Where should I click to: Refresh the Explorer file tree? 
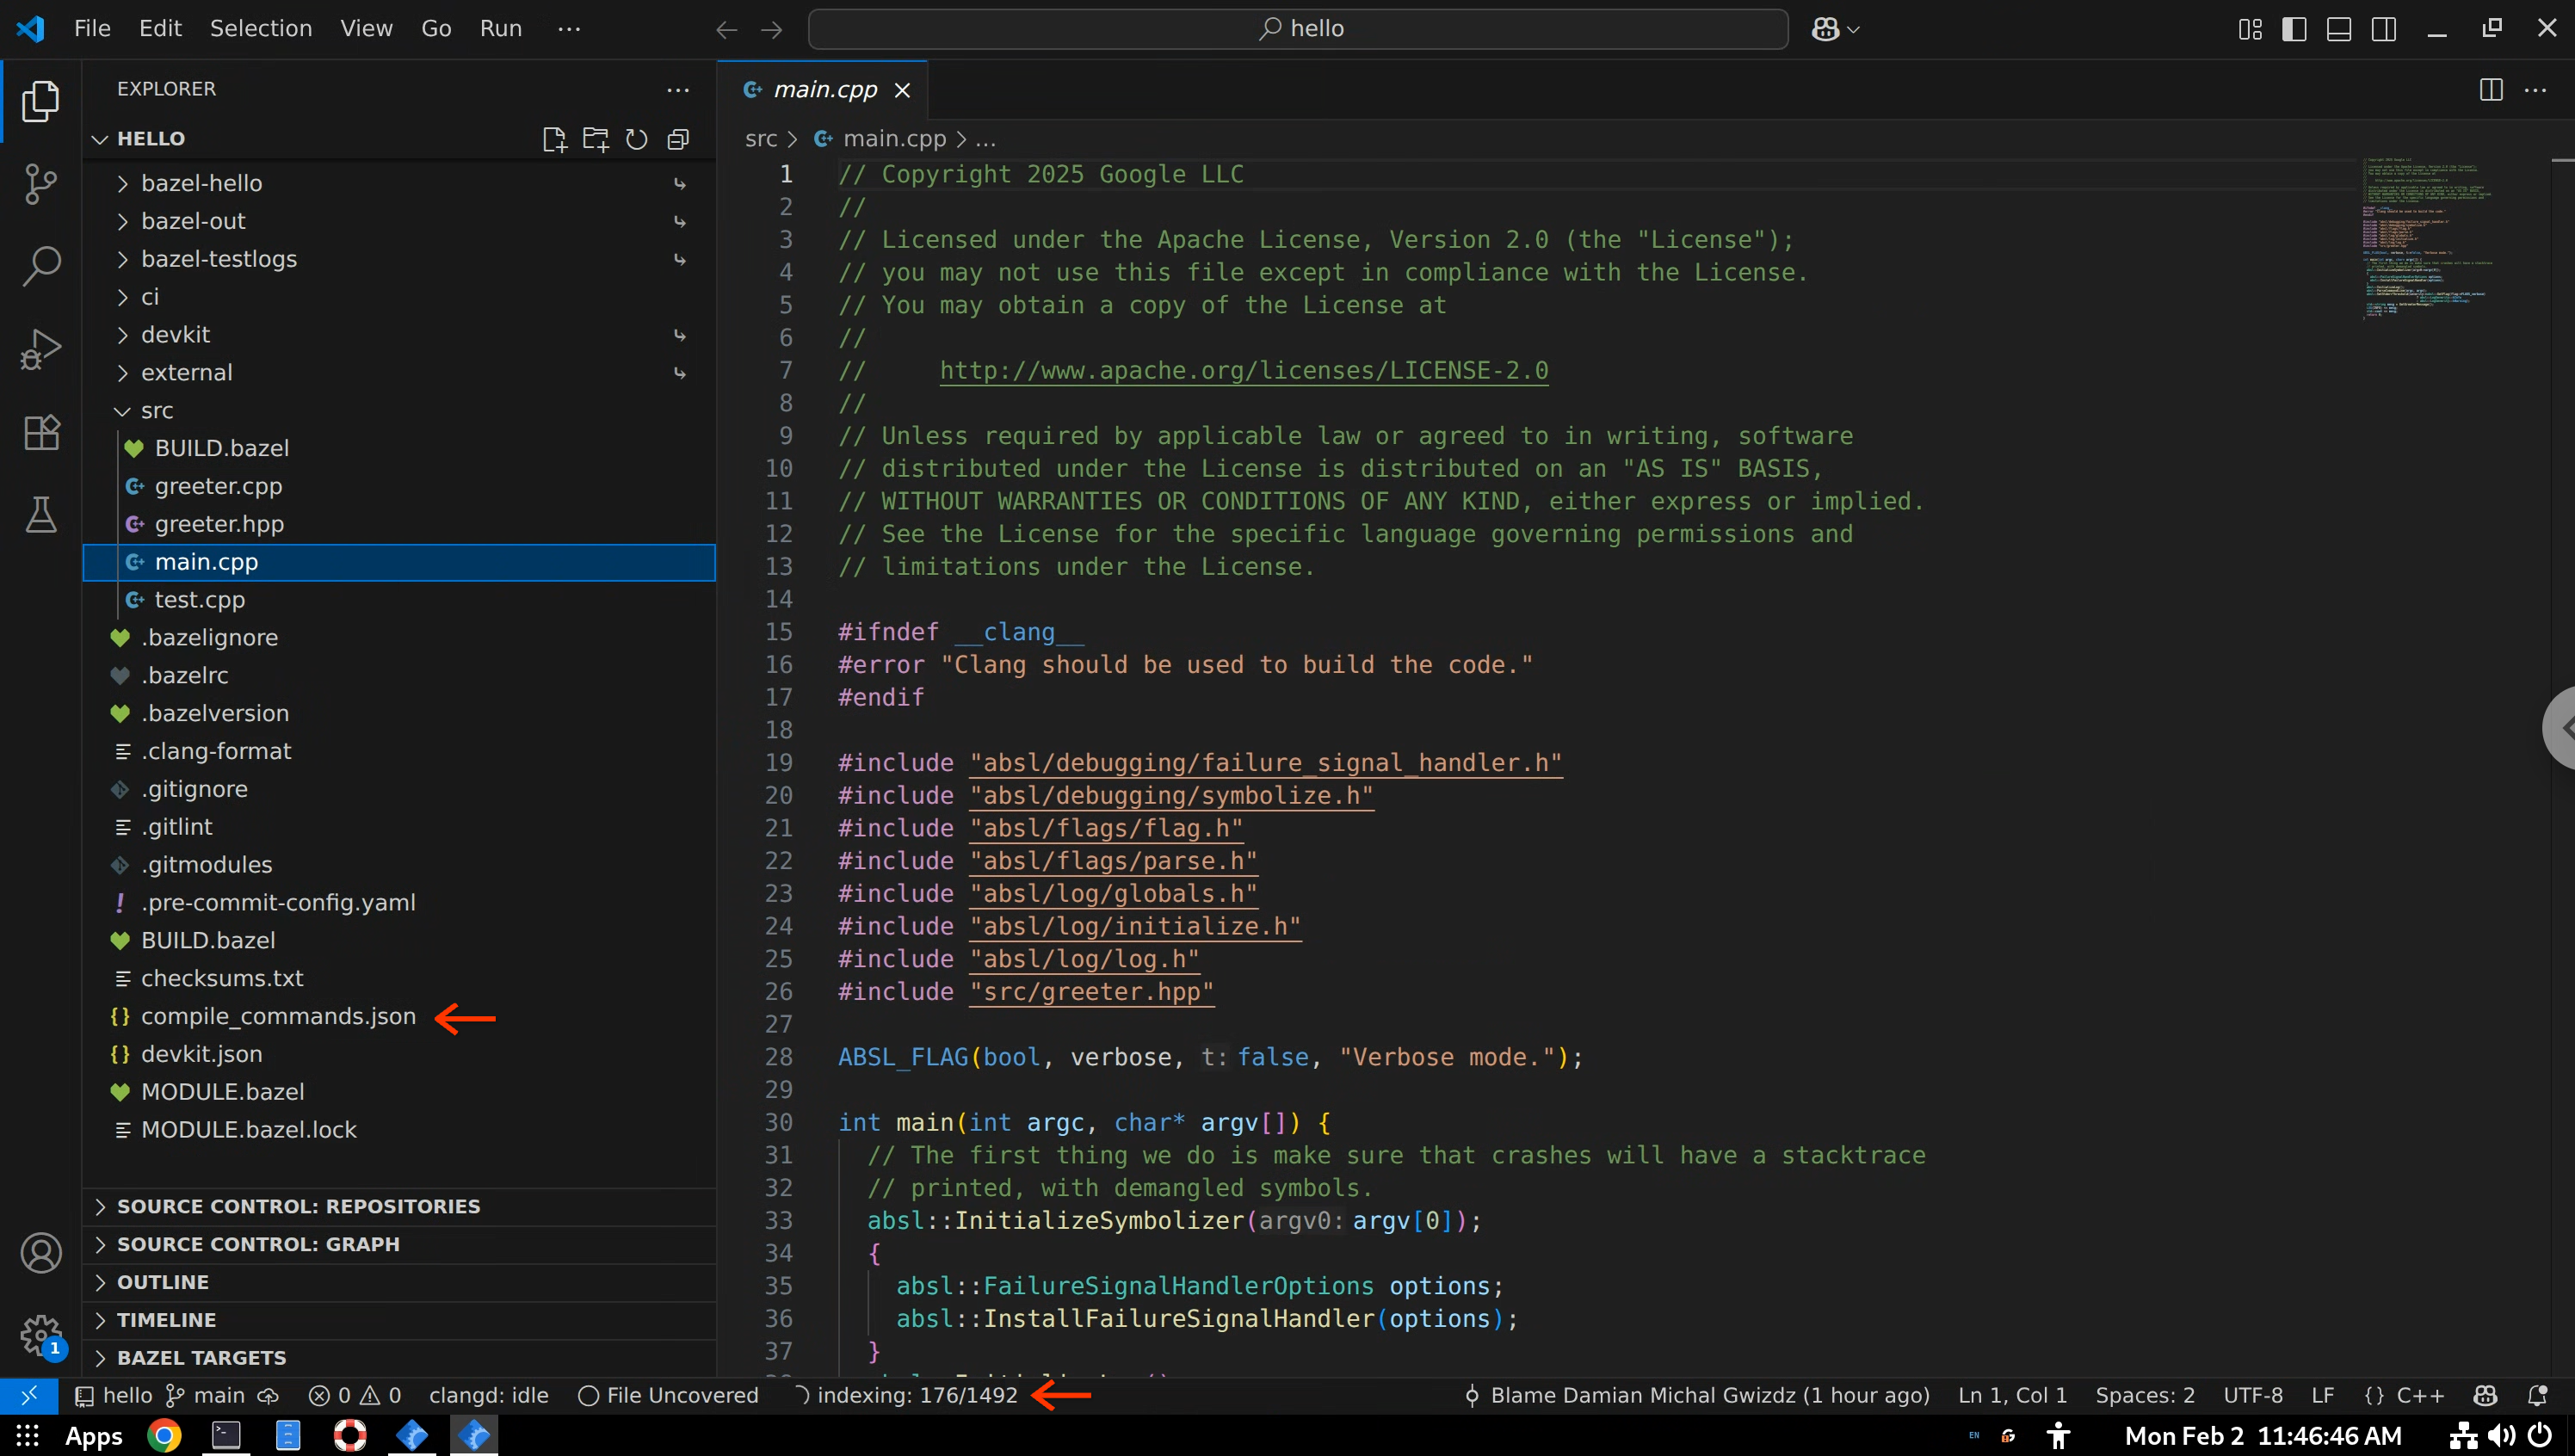tap(636, 139)
